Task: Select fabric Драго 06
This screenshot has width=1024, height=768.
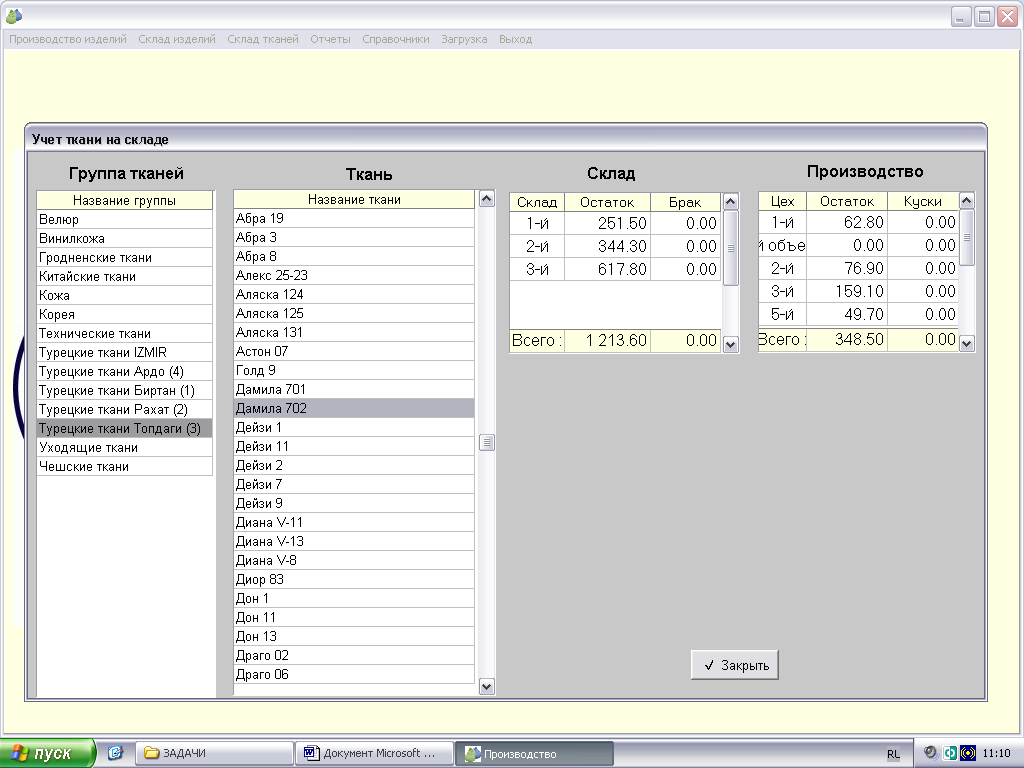Action: [354, 674]
